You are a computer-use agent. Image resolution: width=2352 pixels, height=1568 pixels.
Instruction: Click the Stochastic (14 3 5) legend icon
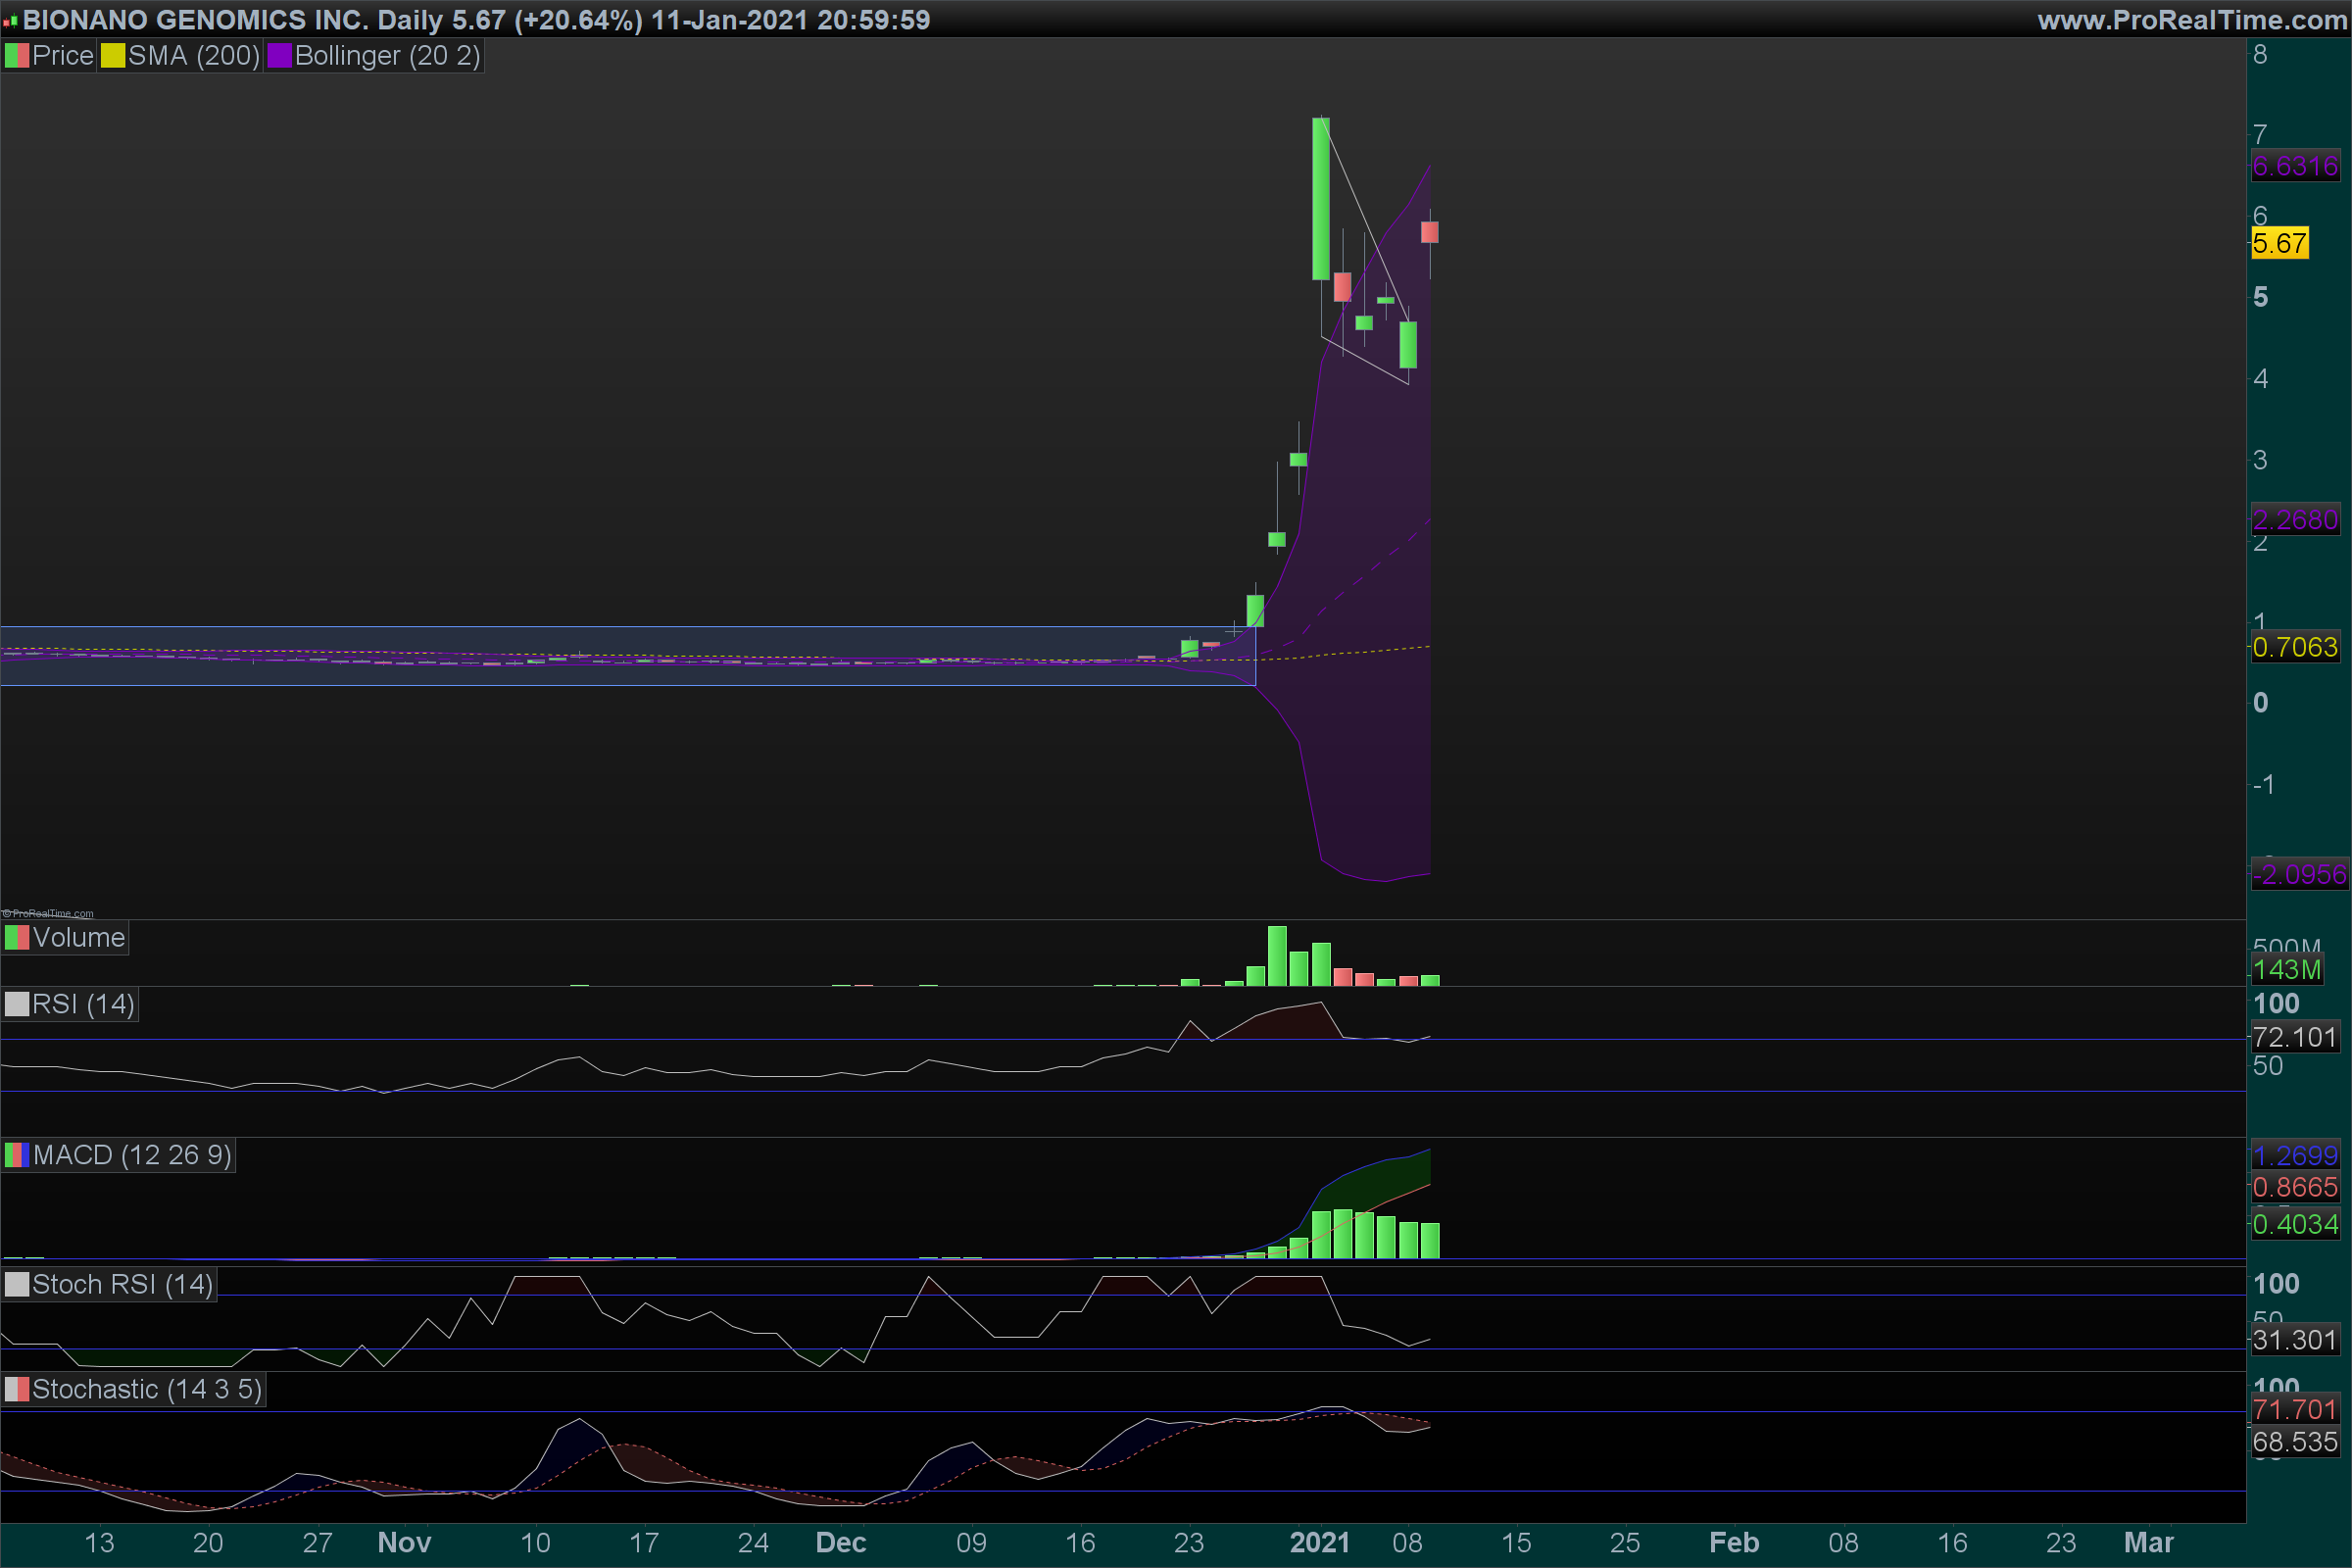pyautogui.click(x=17, y=1390)
